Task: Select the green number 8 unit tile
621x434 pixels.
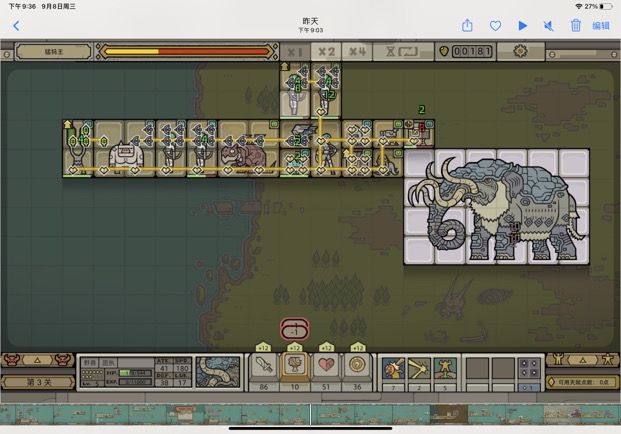Action: point(295,90)
